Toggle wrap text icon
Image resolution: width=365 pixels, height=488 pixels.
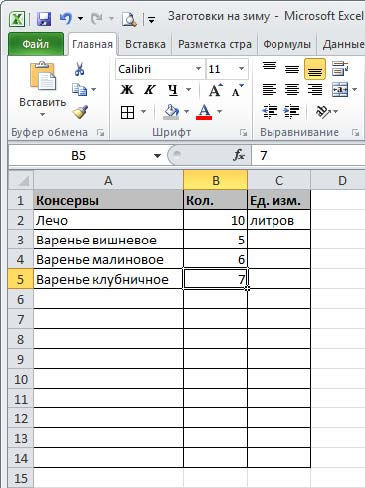pyautogui.click(x=340, y=68)
